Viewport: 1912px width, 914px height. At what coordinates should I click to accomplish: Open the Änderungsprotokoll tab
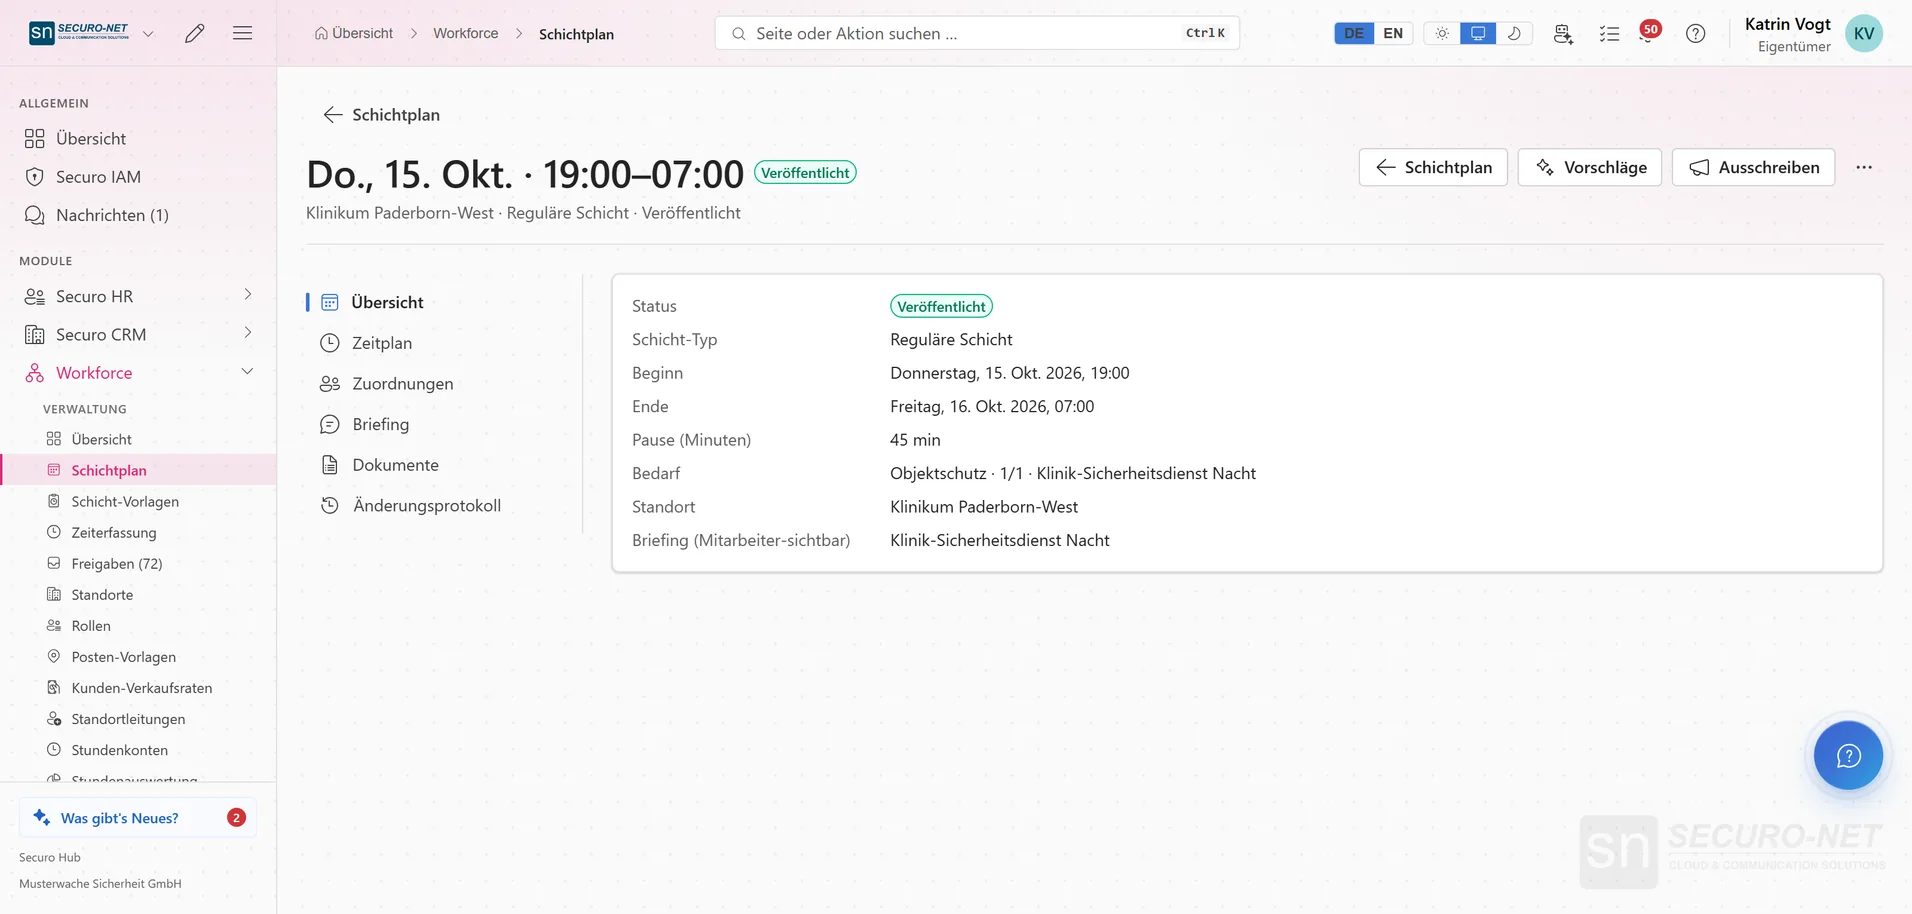pos(411,506)
